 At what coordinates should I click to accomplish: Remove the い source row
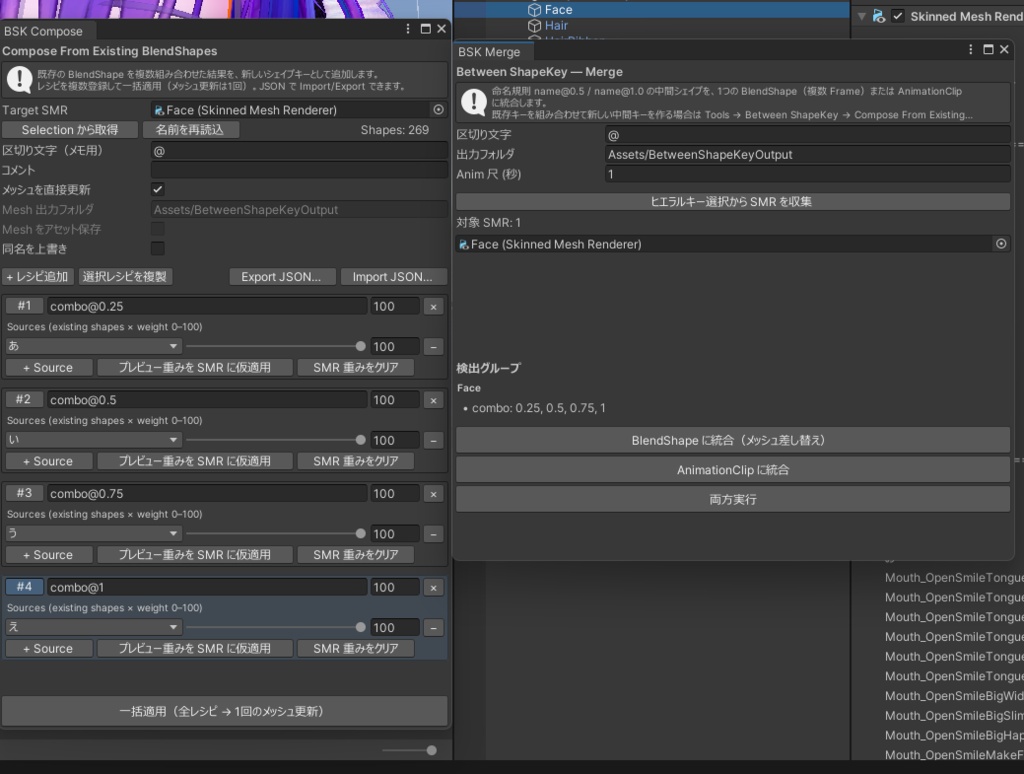(x=434, y=440)
